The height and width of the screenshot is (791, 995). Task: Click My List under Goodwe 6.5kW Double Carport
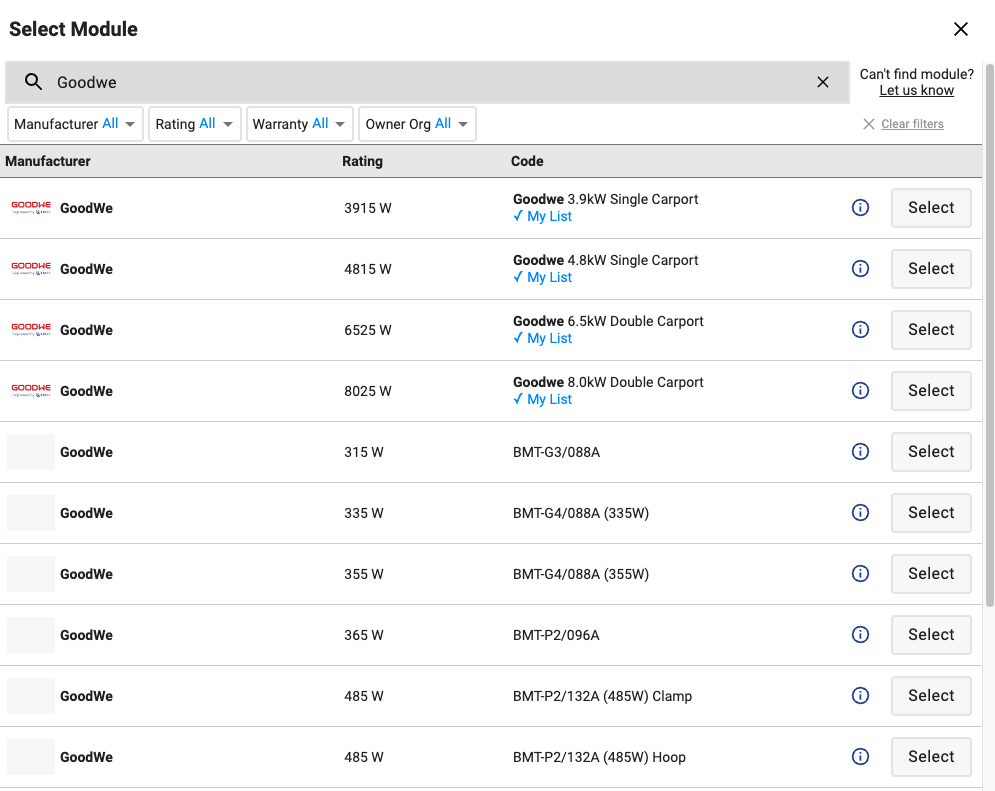click(x=543, y=338)
